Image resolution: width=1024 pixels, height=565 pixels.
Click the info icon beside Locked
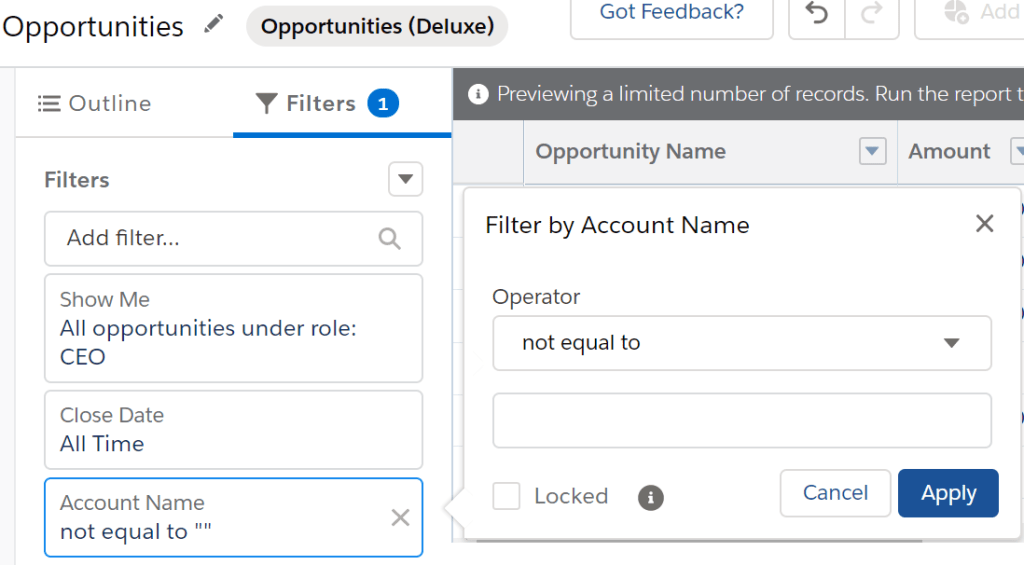tap(651, 497)
